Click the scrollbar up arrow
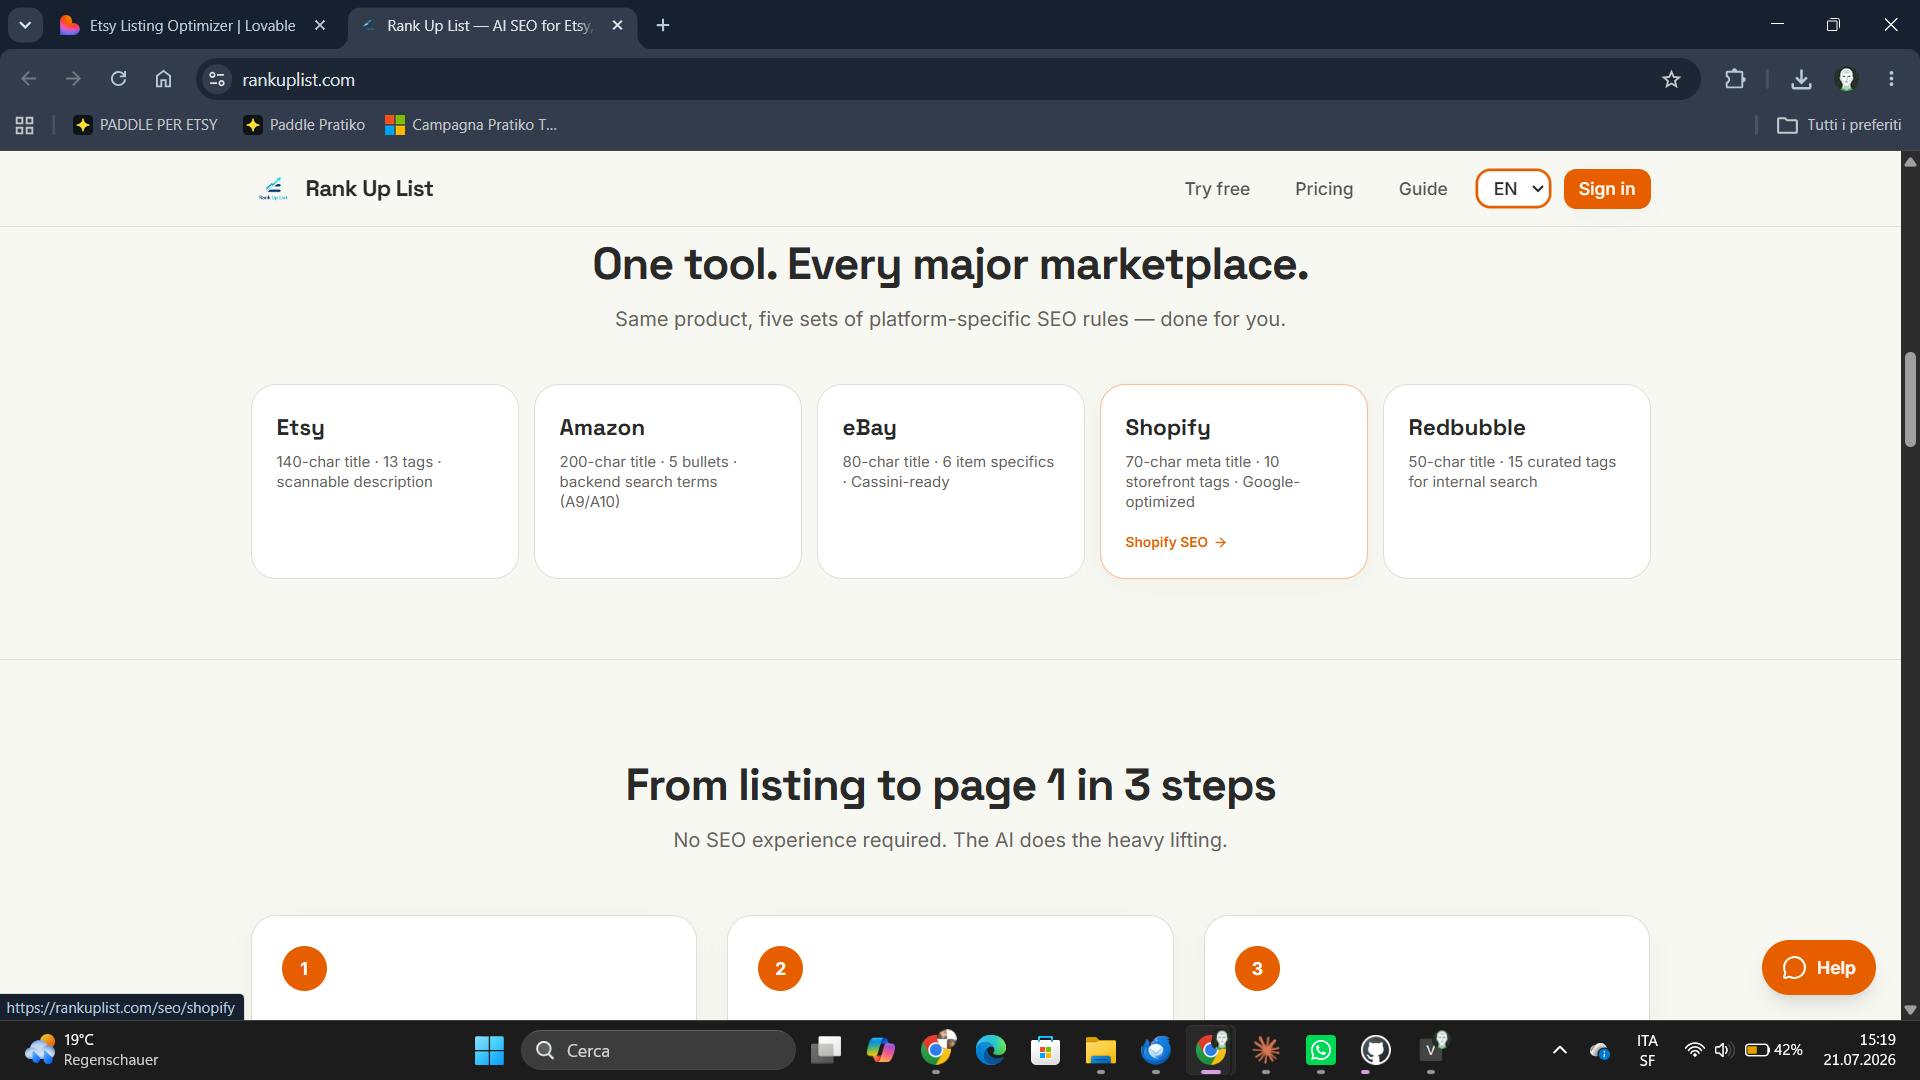Image resolution: width=1920 pixels, height=1080 pixels. [1910, 161]
